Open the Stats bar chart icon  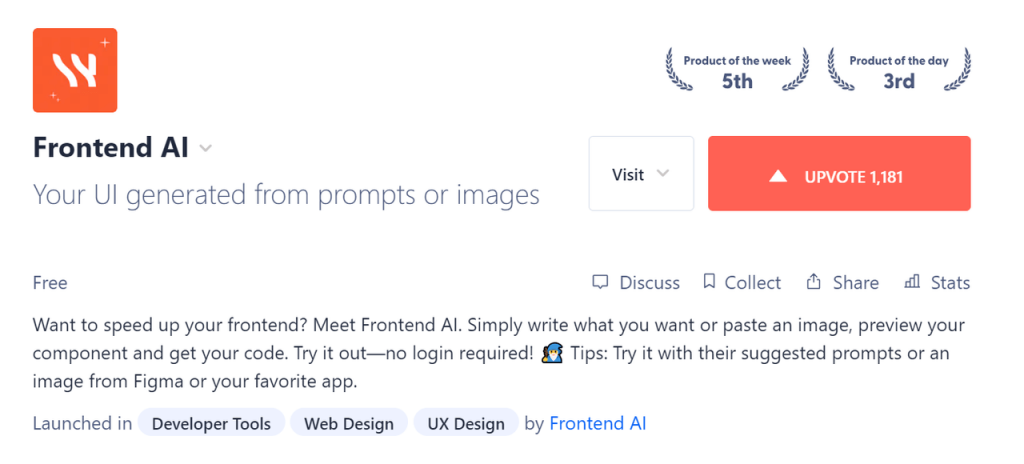pyautogui.click(x=912, y=282)
